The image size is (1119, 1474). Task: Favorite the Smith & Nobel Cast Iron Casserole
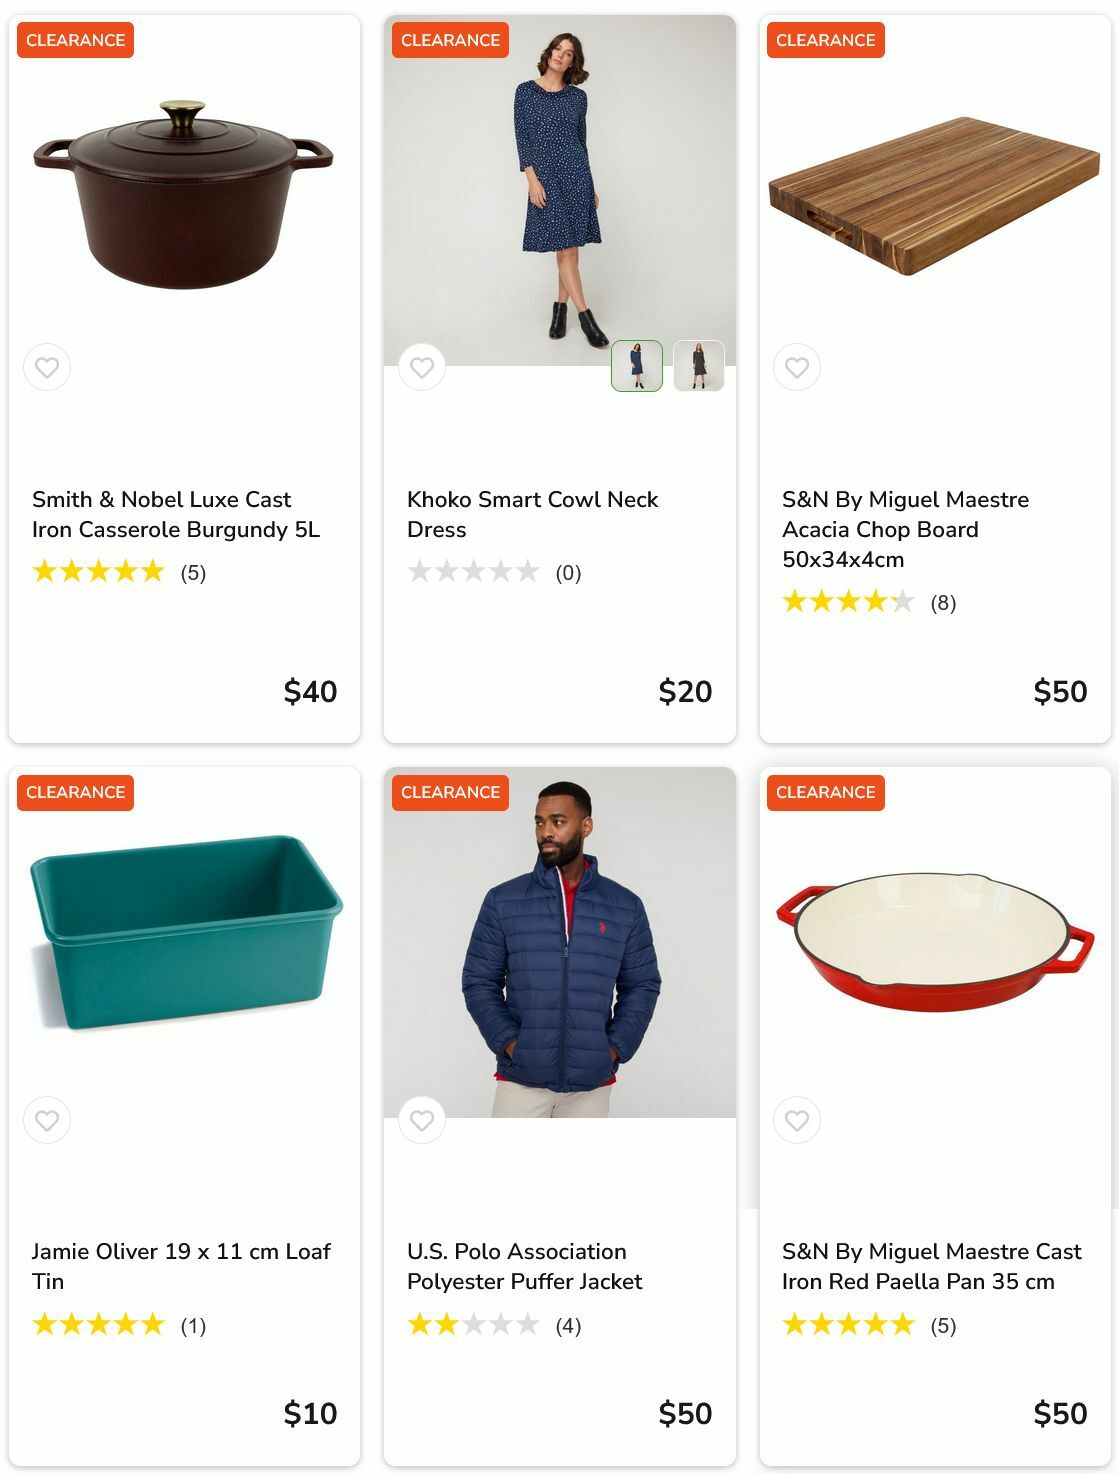[47, 367]
